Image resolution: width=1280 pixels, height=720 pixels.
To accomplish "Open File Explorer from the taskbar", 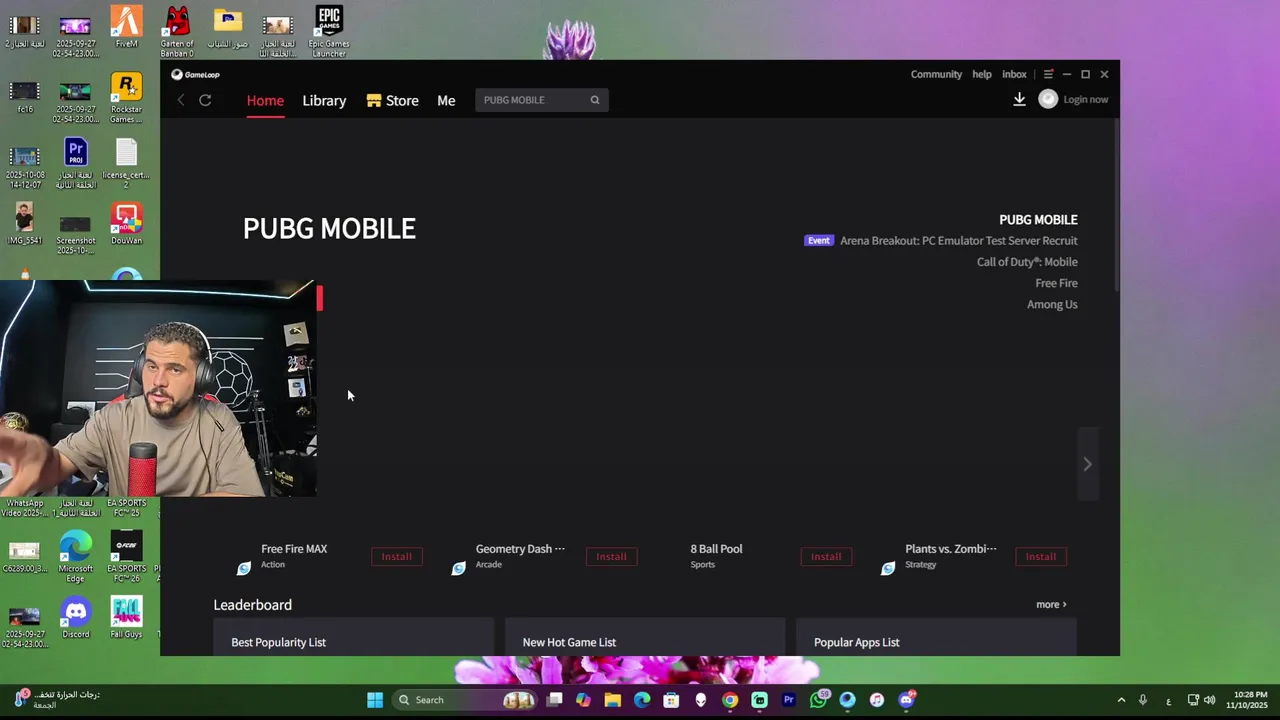I will point(613,700).
